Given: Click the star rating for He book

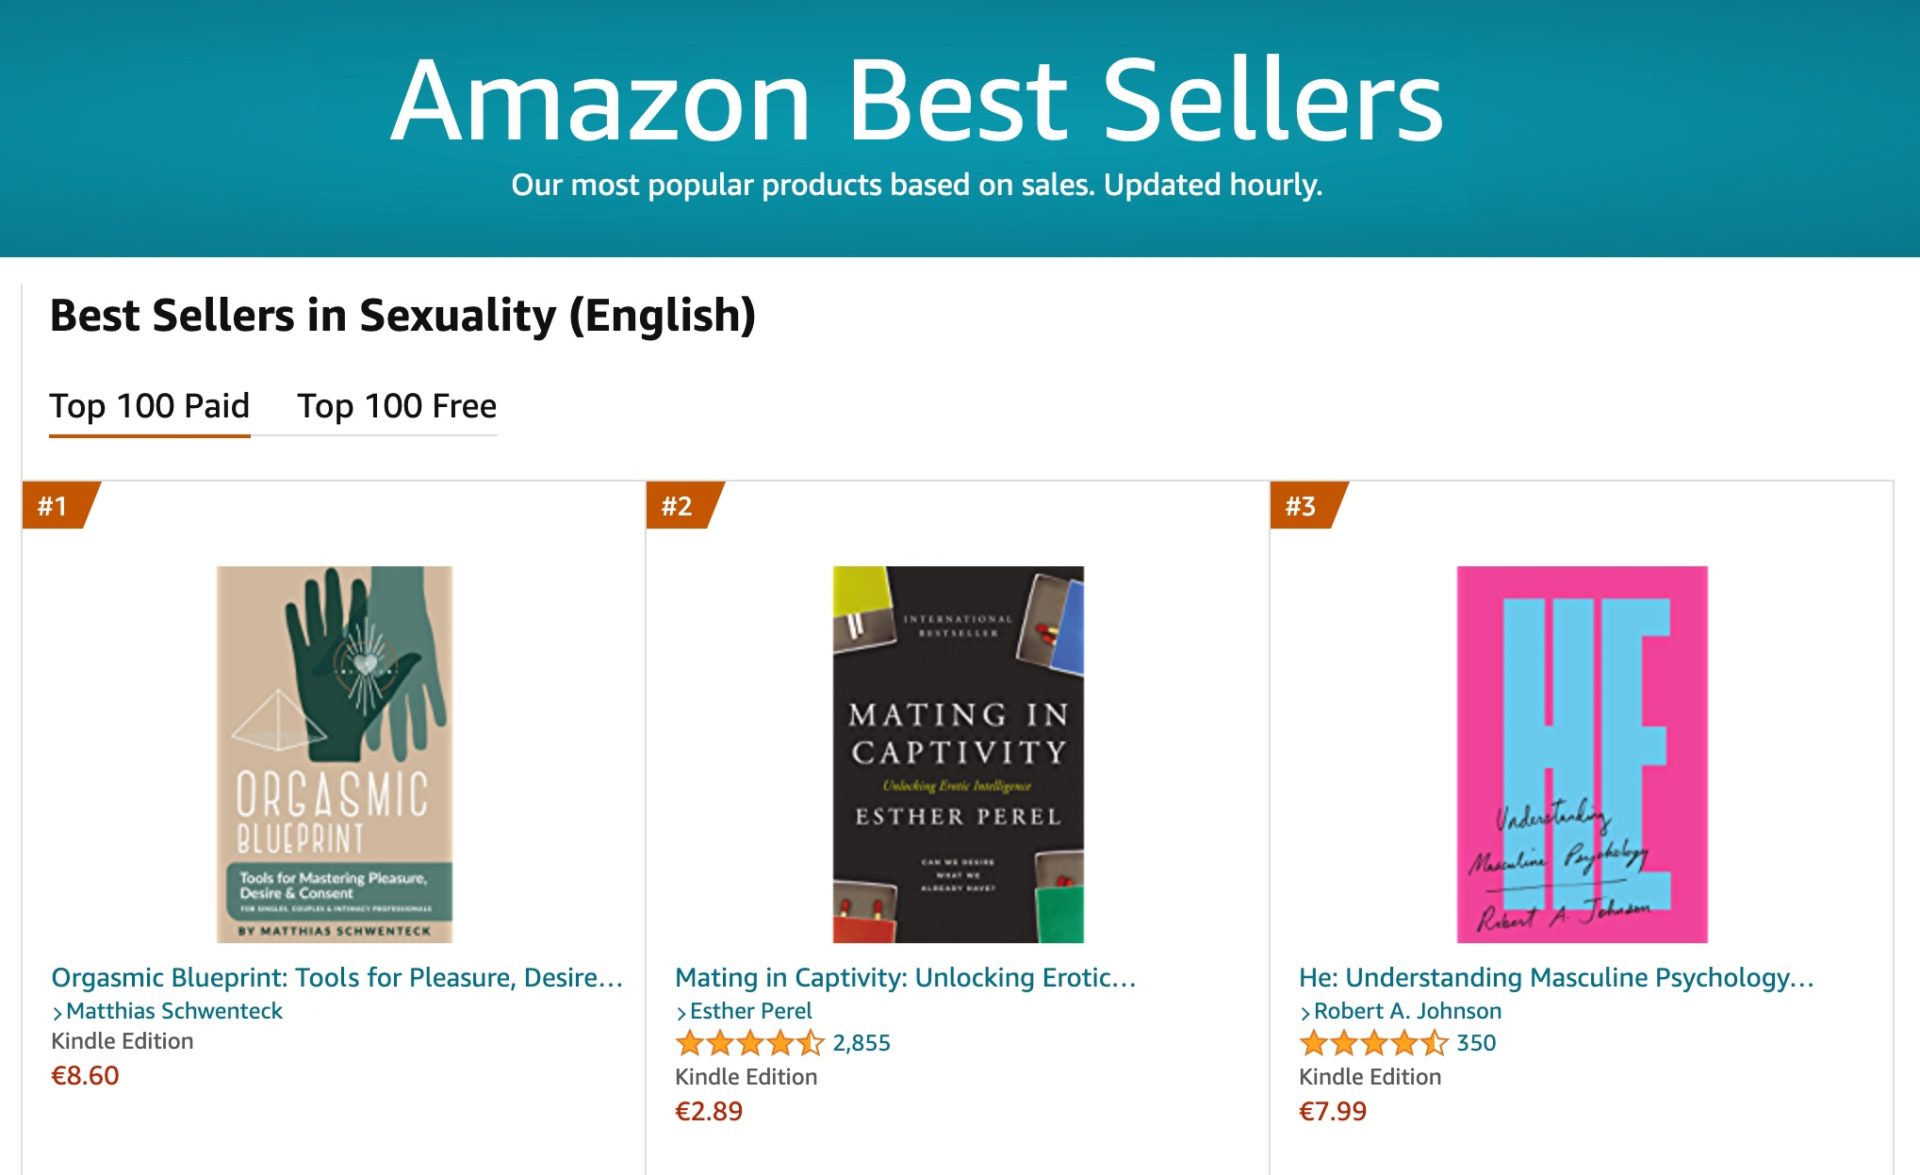Looking at the screenshot, I should coord(1373,1043).
